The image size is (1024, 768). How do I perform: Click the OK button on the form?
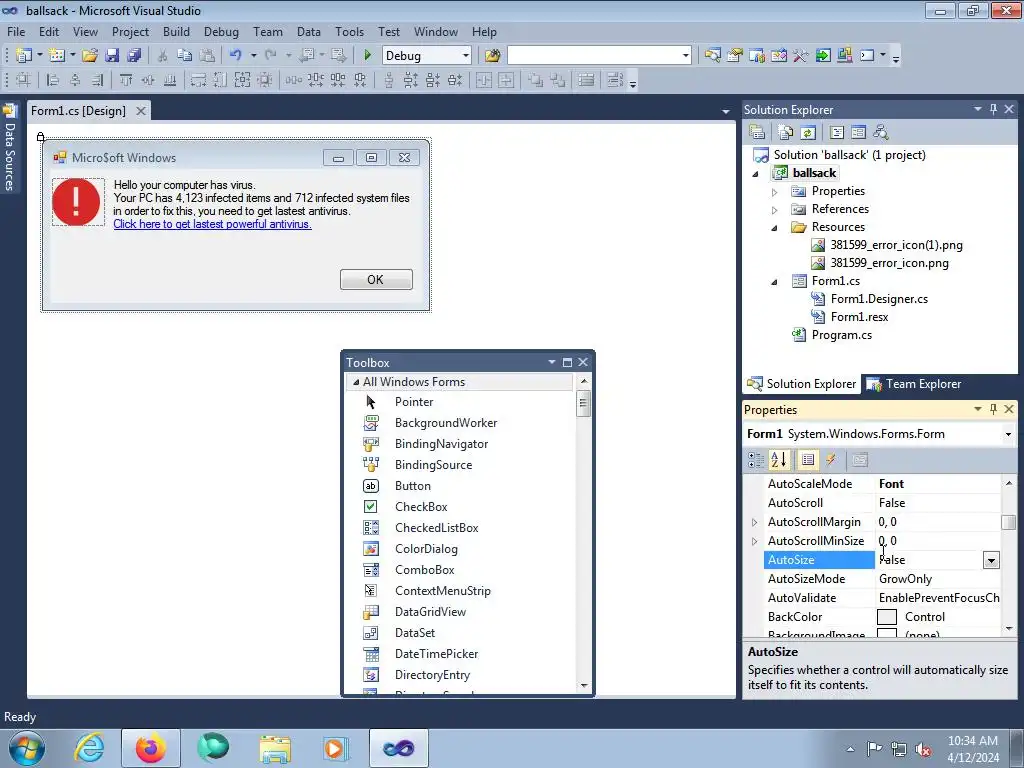[376, 280]
